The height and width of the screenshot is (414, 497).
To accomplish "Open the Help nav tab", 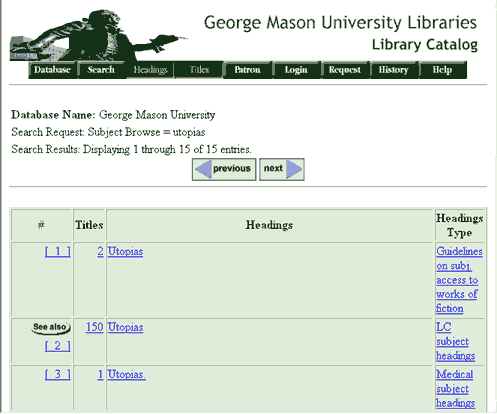I will pyautogui.click(x=443, y=70).
